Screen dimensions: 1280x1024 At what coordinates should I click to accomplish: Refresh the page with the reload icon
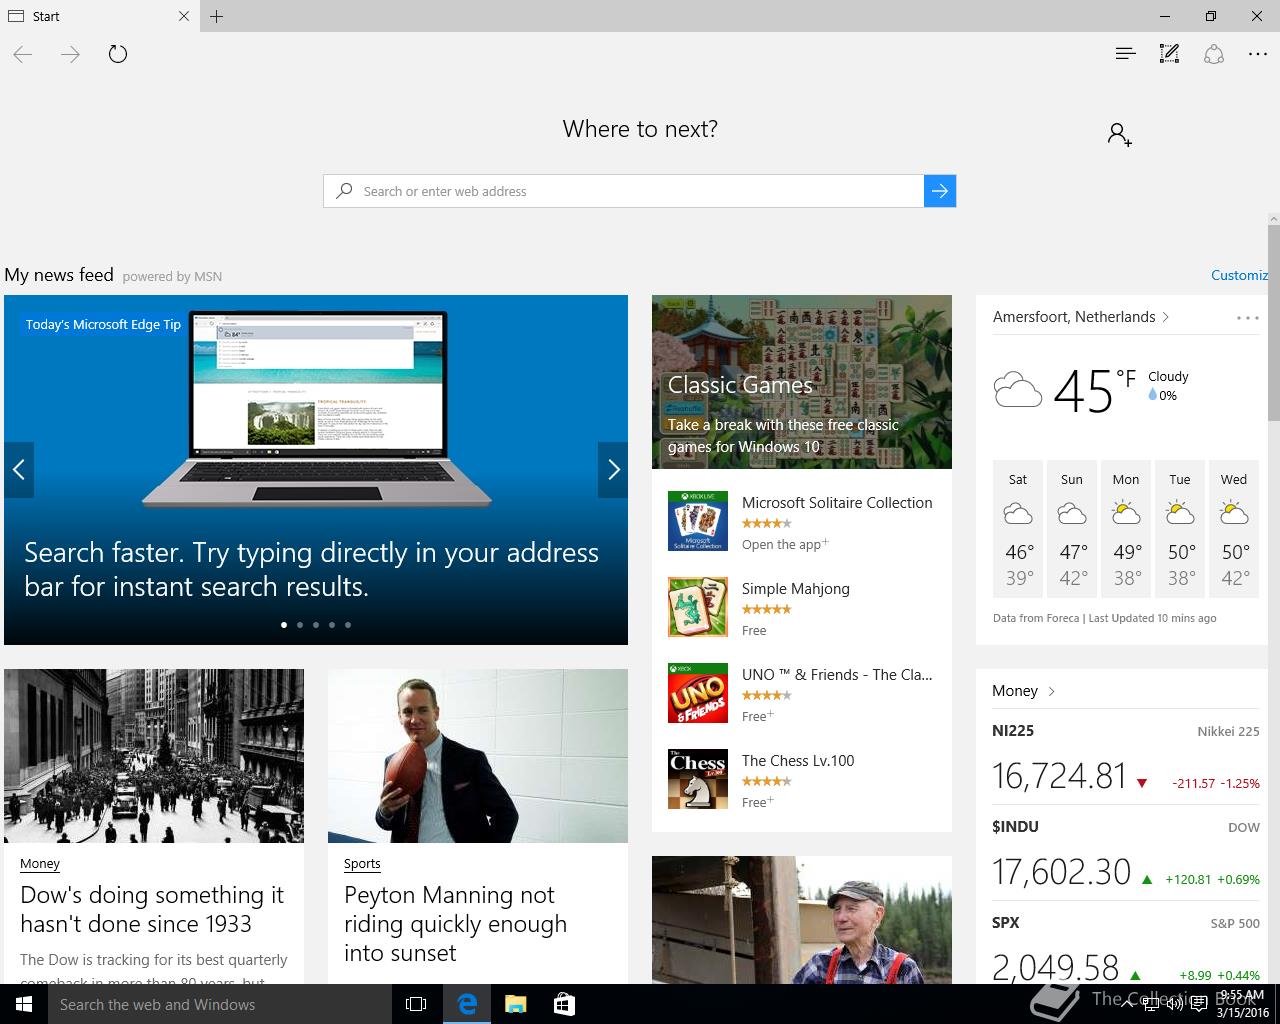(x=118, y=54)
